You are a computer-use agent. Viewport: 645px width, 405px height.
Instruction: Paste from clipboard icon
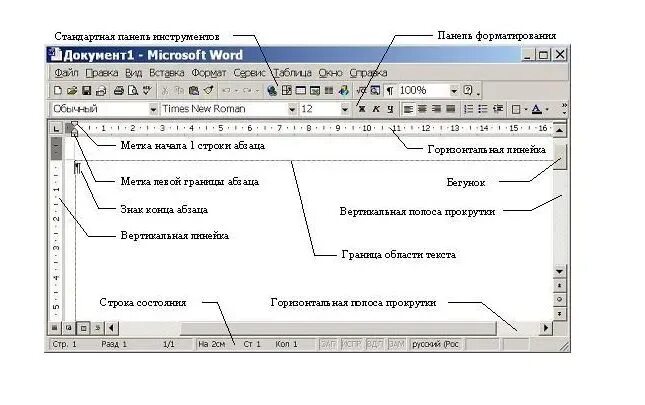pyautogui.click(x=194, y=90)
